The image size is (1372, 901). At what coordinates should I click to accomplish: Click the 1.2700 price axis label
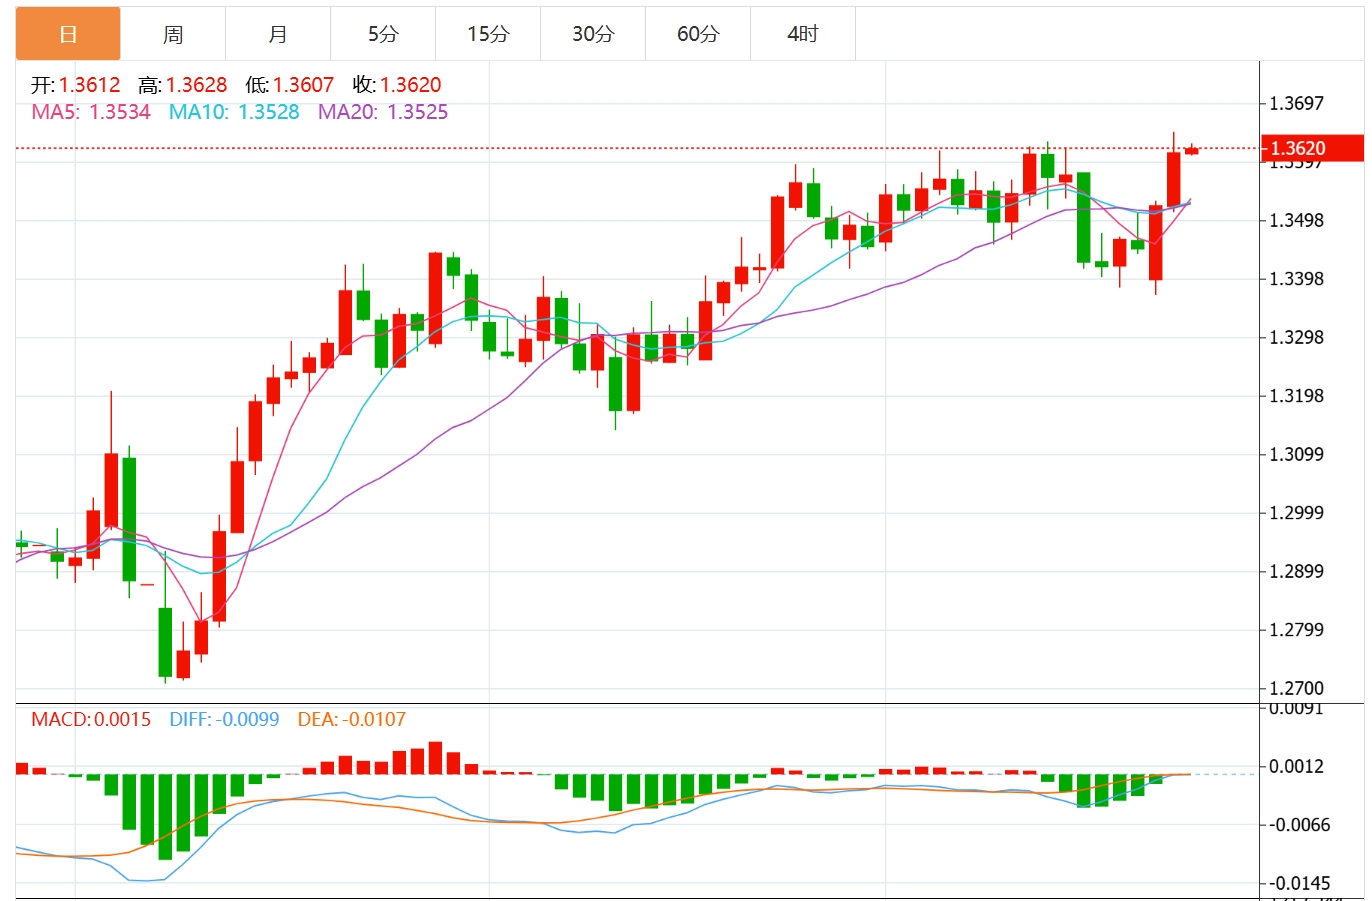pos(1296,688)
